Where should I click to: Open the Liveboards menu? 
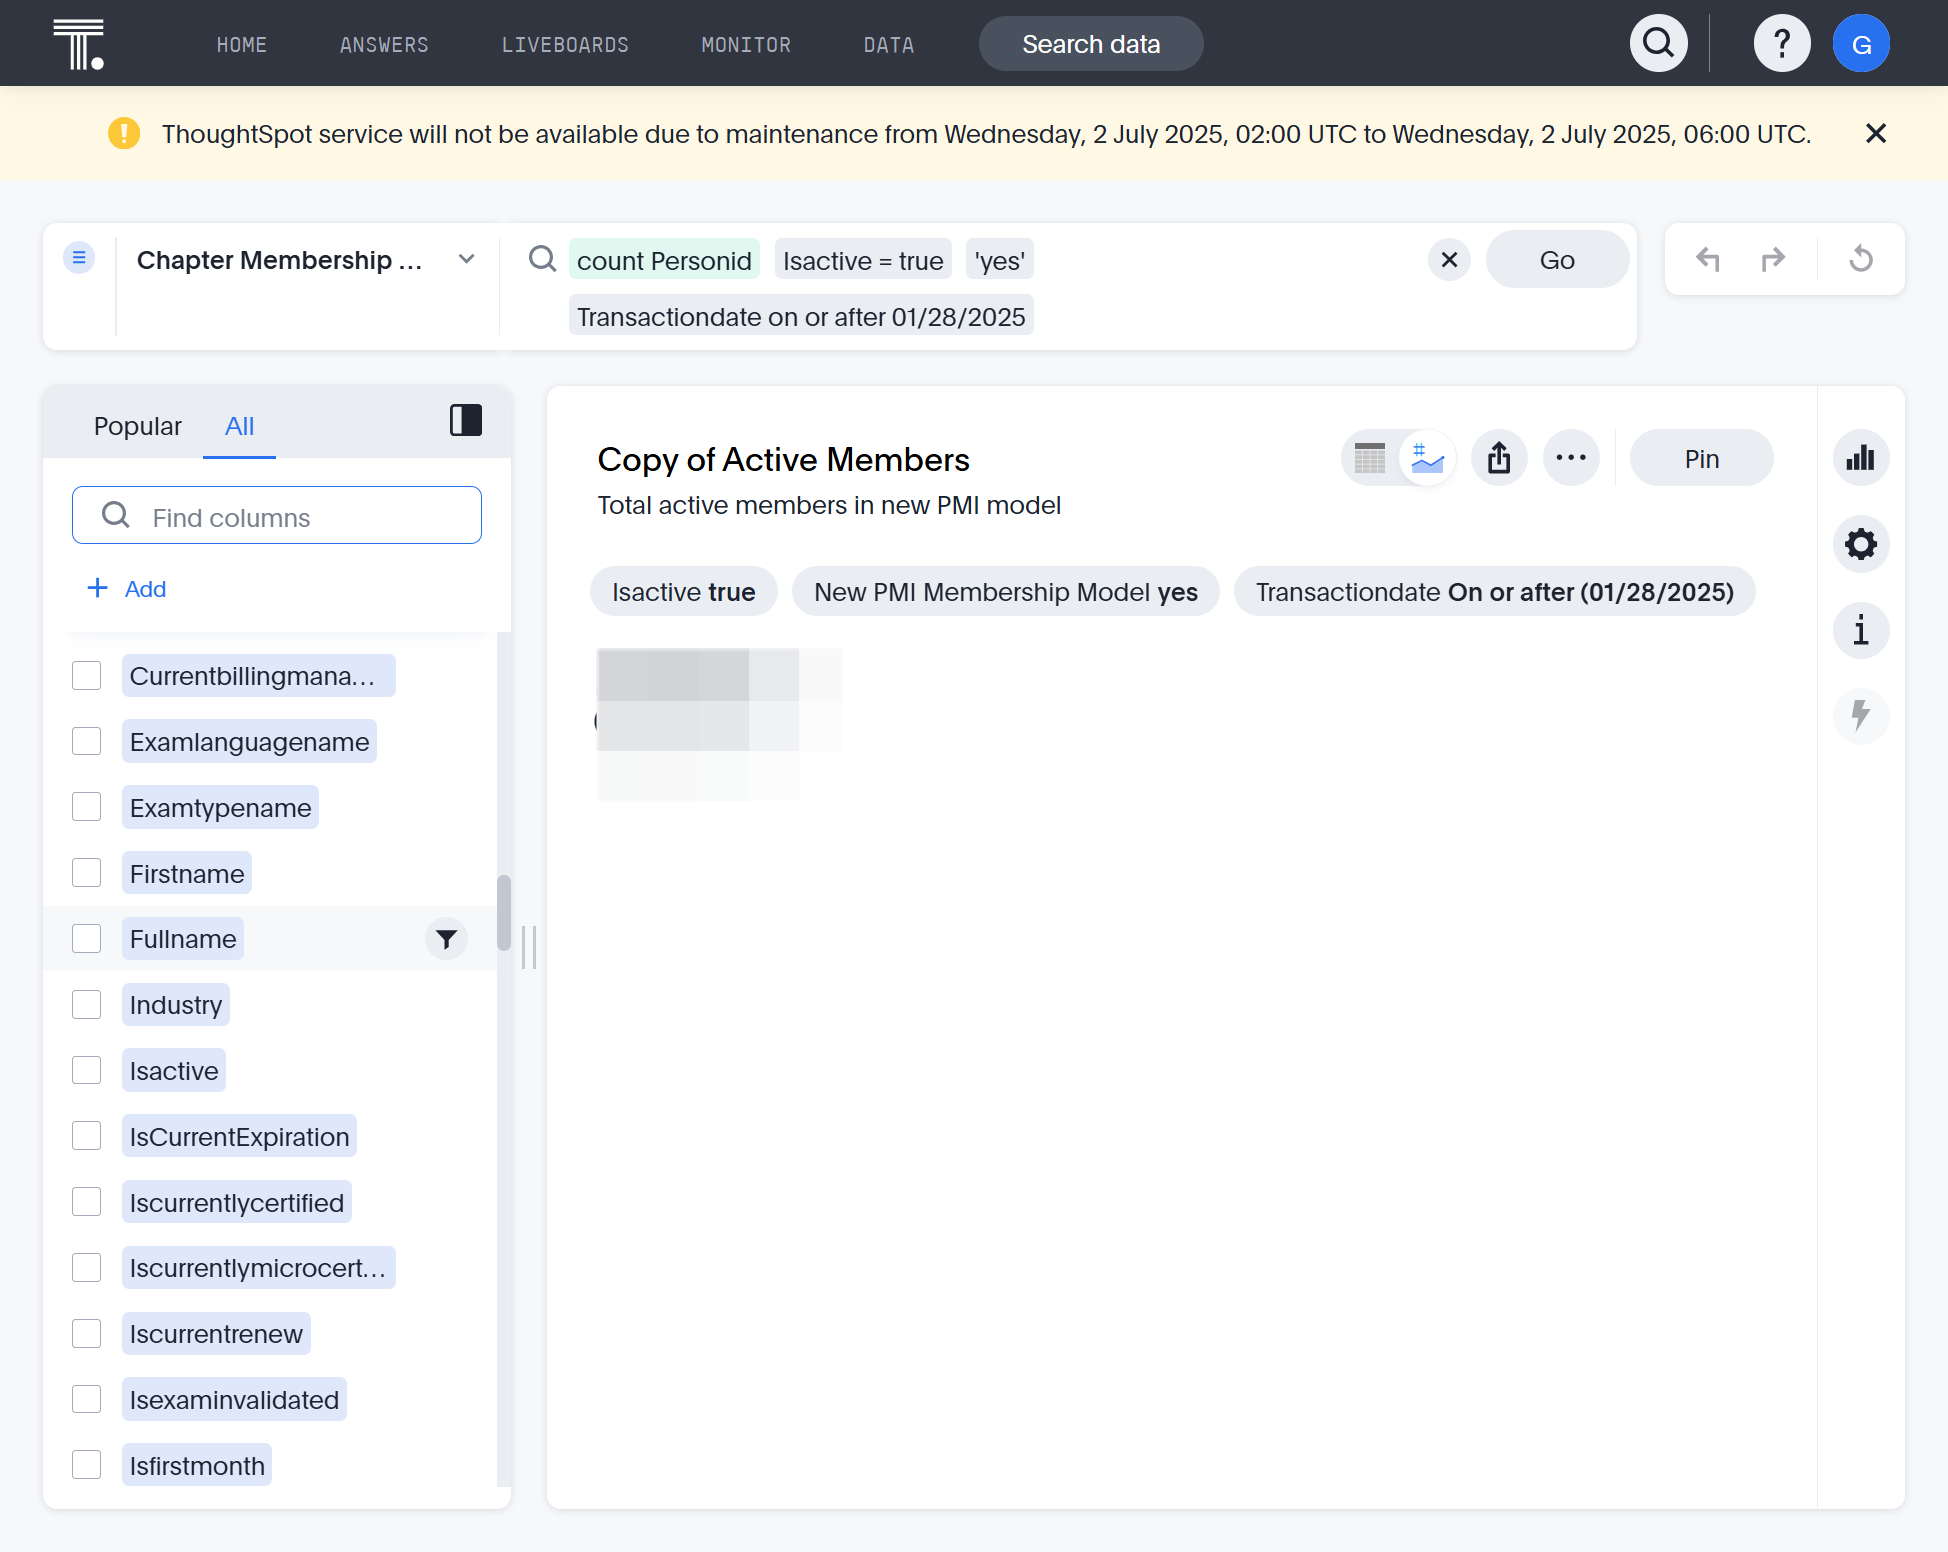565,45
